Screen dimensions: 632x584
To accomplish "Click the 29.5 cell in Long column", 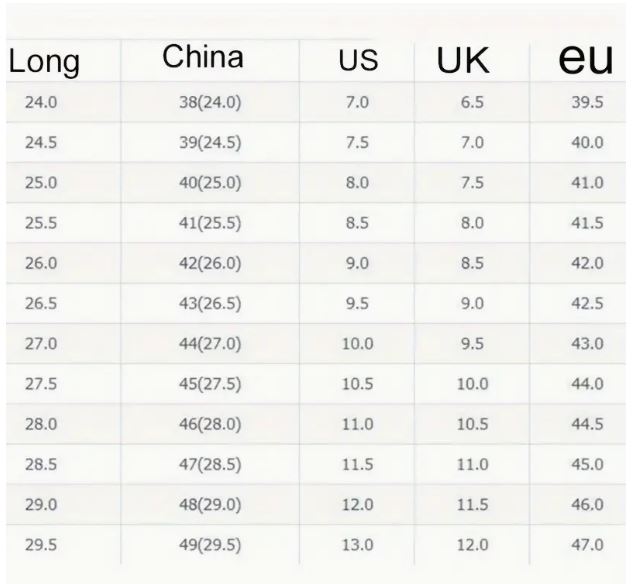I will (41, 545).
